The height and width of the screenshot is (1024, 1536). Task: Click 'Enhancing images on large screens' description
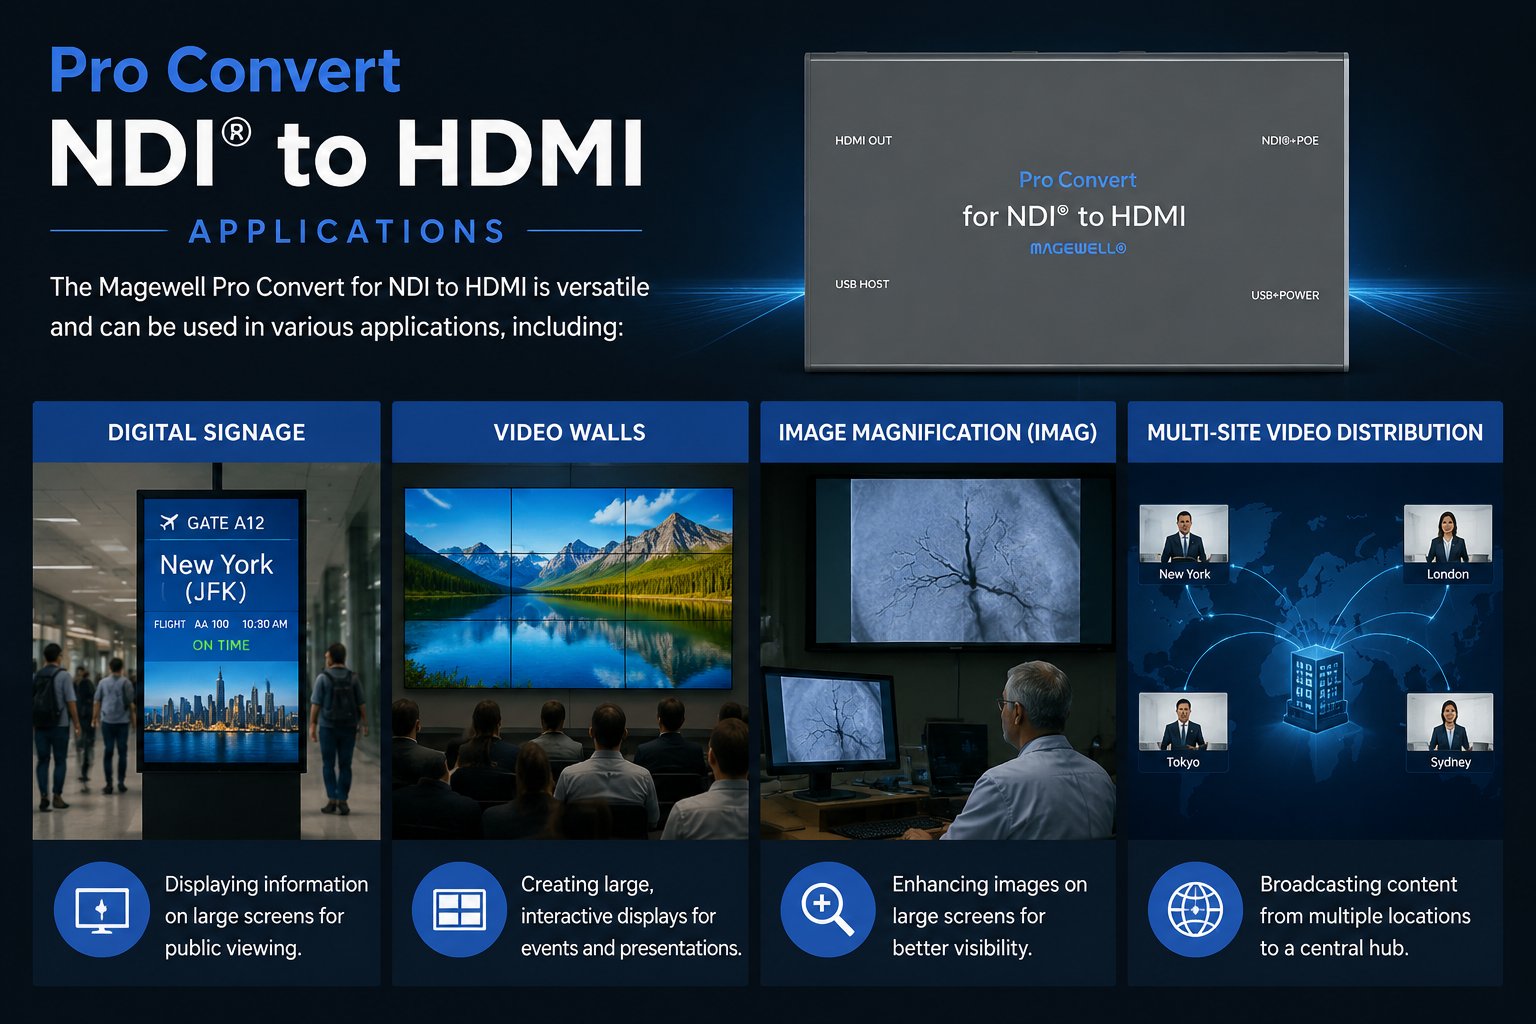989,916
